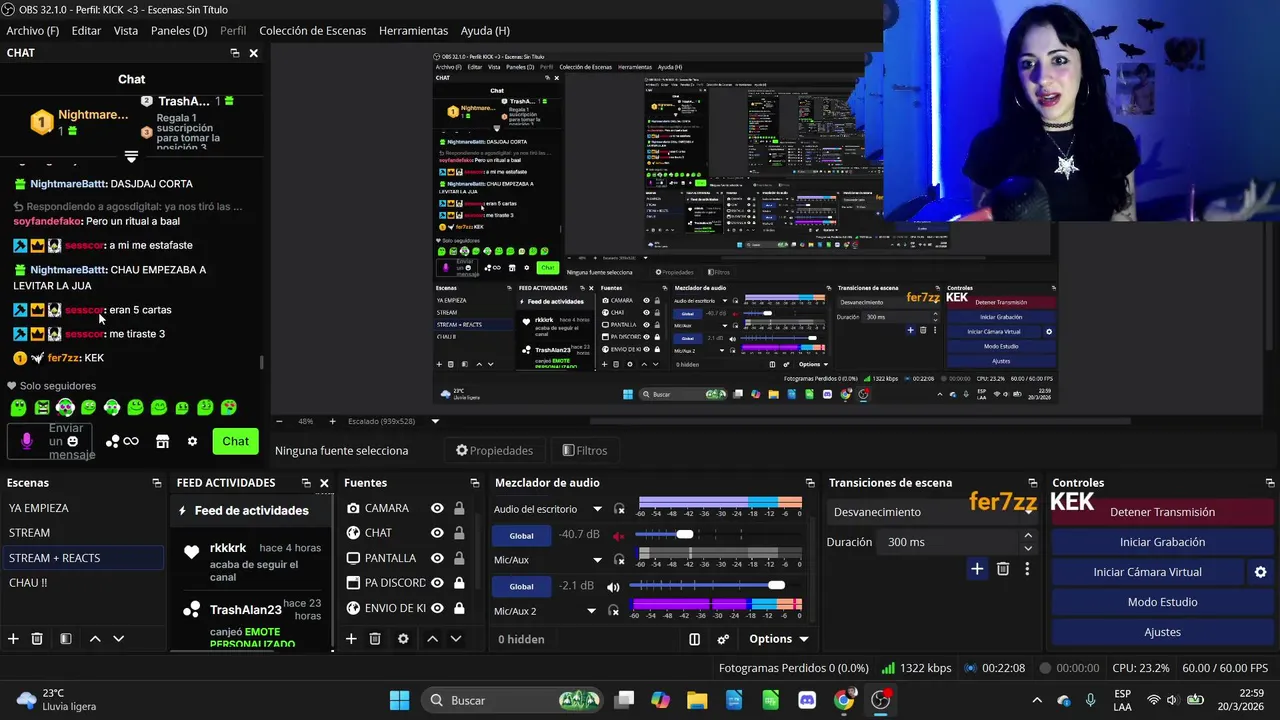
Task: Expand the chat leaderboard chevron
Action: 131,157
